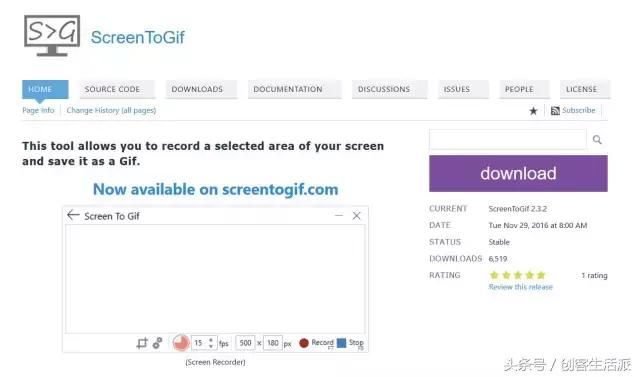Open the LICENSE tab
The image size is (640, 377).
[585, 89]
